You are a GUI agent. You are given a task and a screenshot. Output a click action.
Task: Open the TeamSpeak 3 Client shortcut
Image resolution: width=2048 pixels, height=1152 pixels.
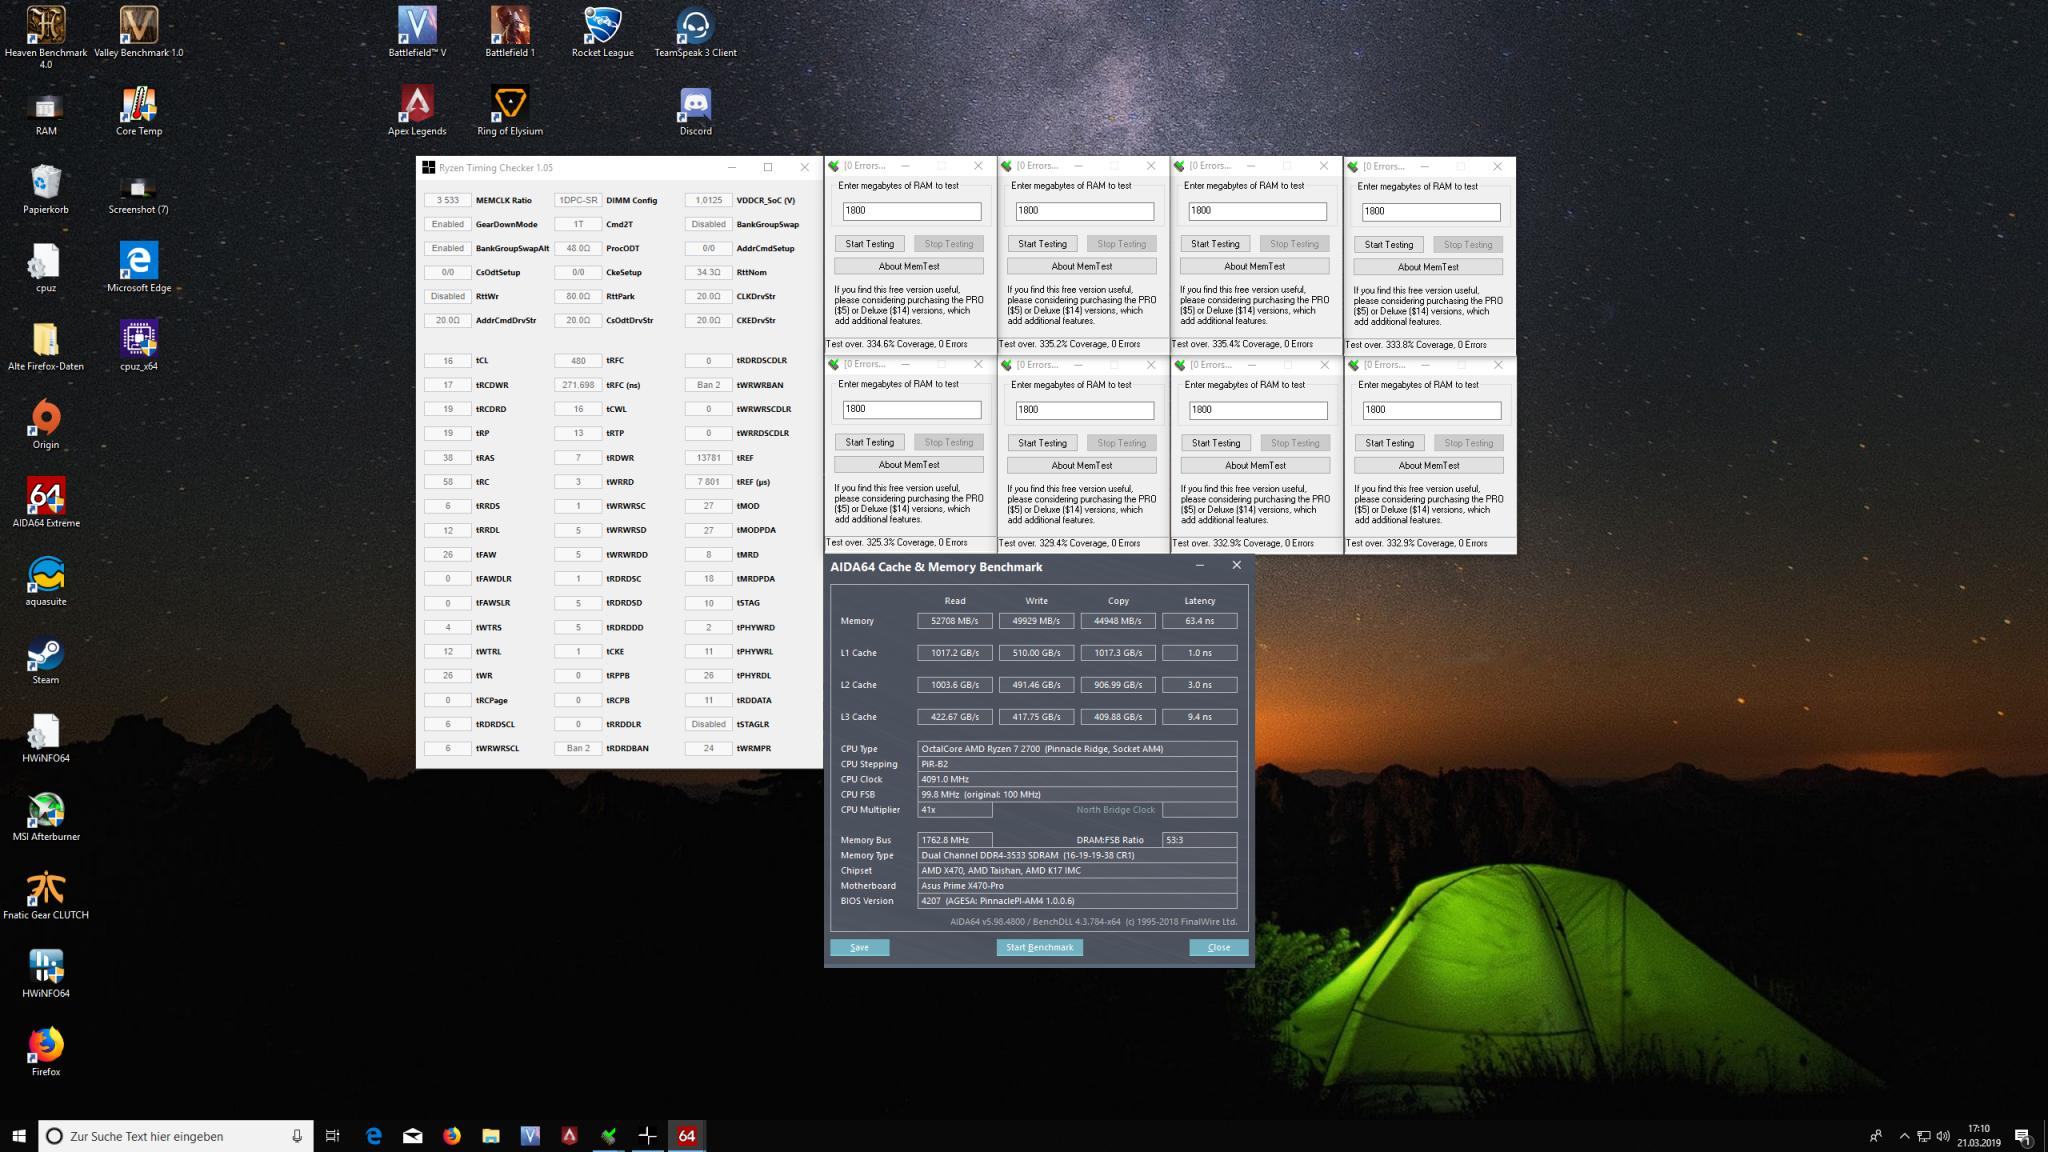(x=695, y=31)
